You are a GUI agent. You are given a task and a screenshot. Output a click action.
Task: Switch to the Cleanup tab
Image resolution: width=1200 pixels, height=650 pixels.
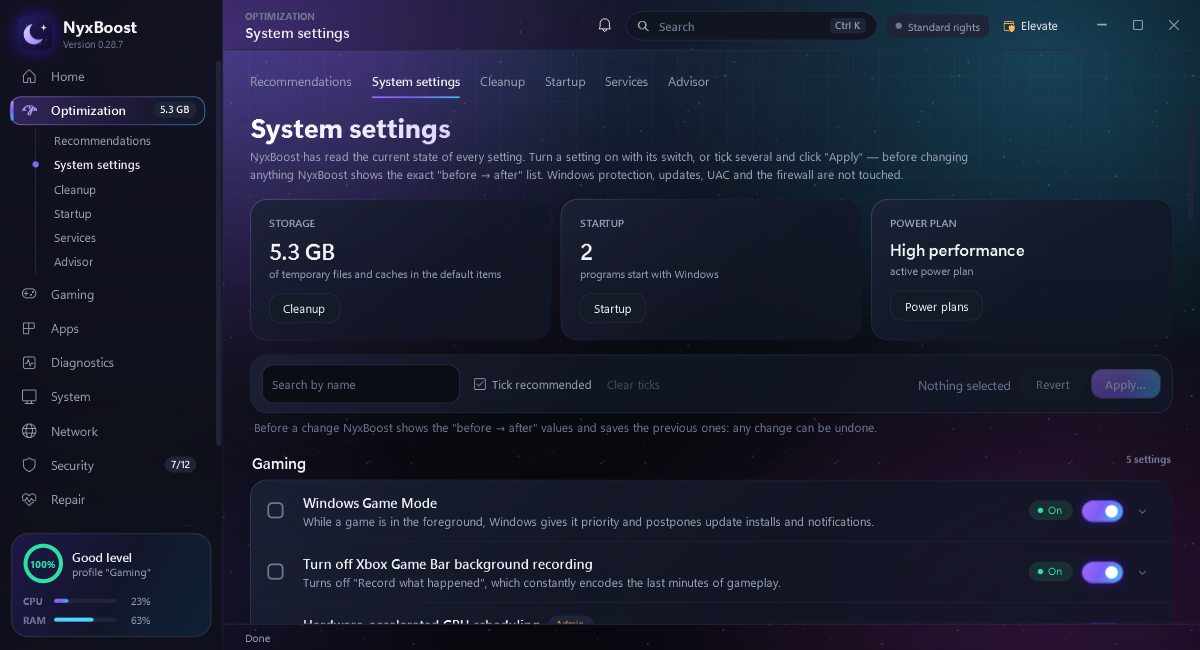click(502, 82)
